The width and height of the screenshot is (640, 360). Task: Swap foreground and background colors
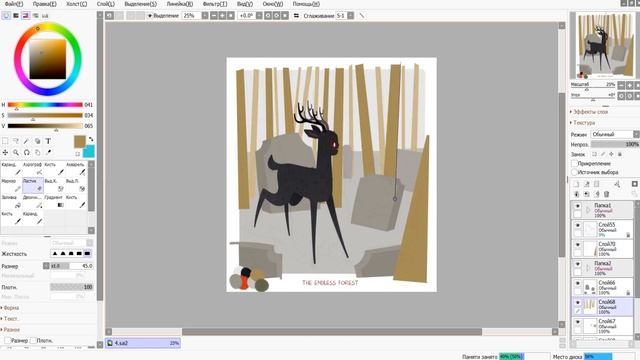point(91,139)
